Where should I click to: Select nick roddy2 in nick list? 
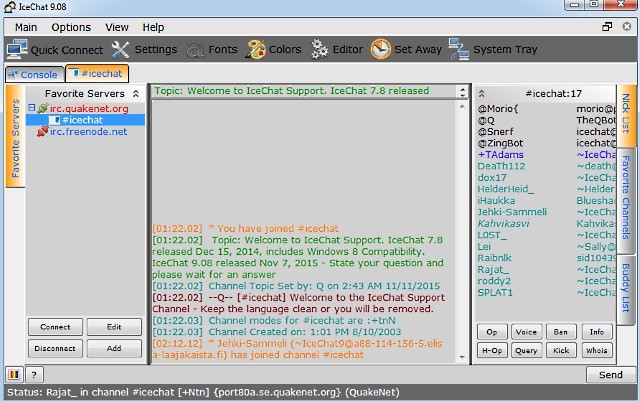[494, 281]
